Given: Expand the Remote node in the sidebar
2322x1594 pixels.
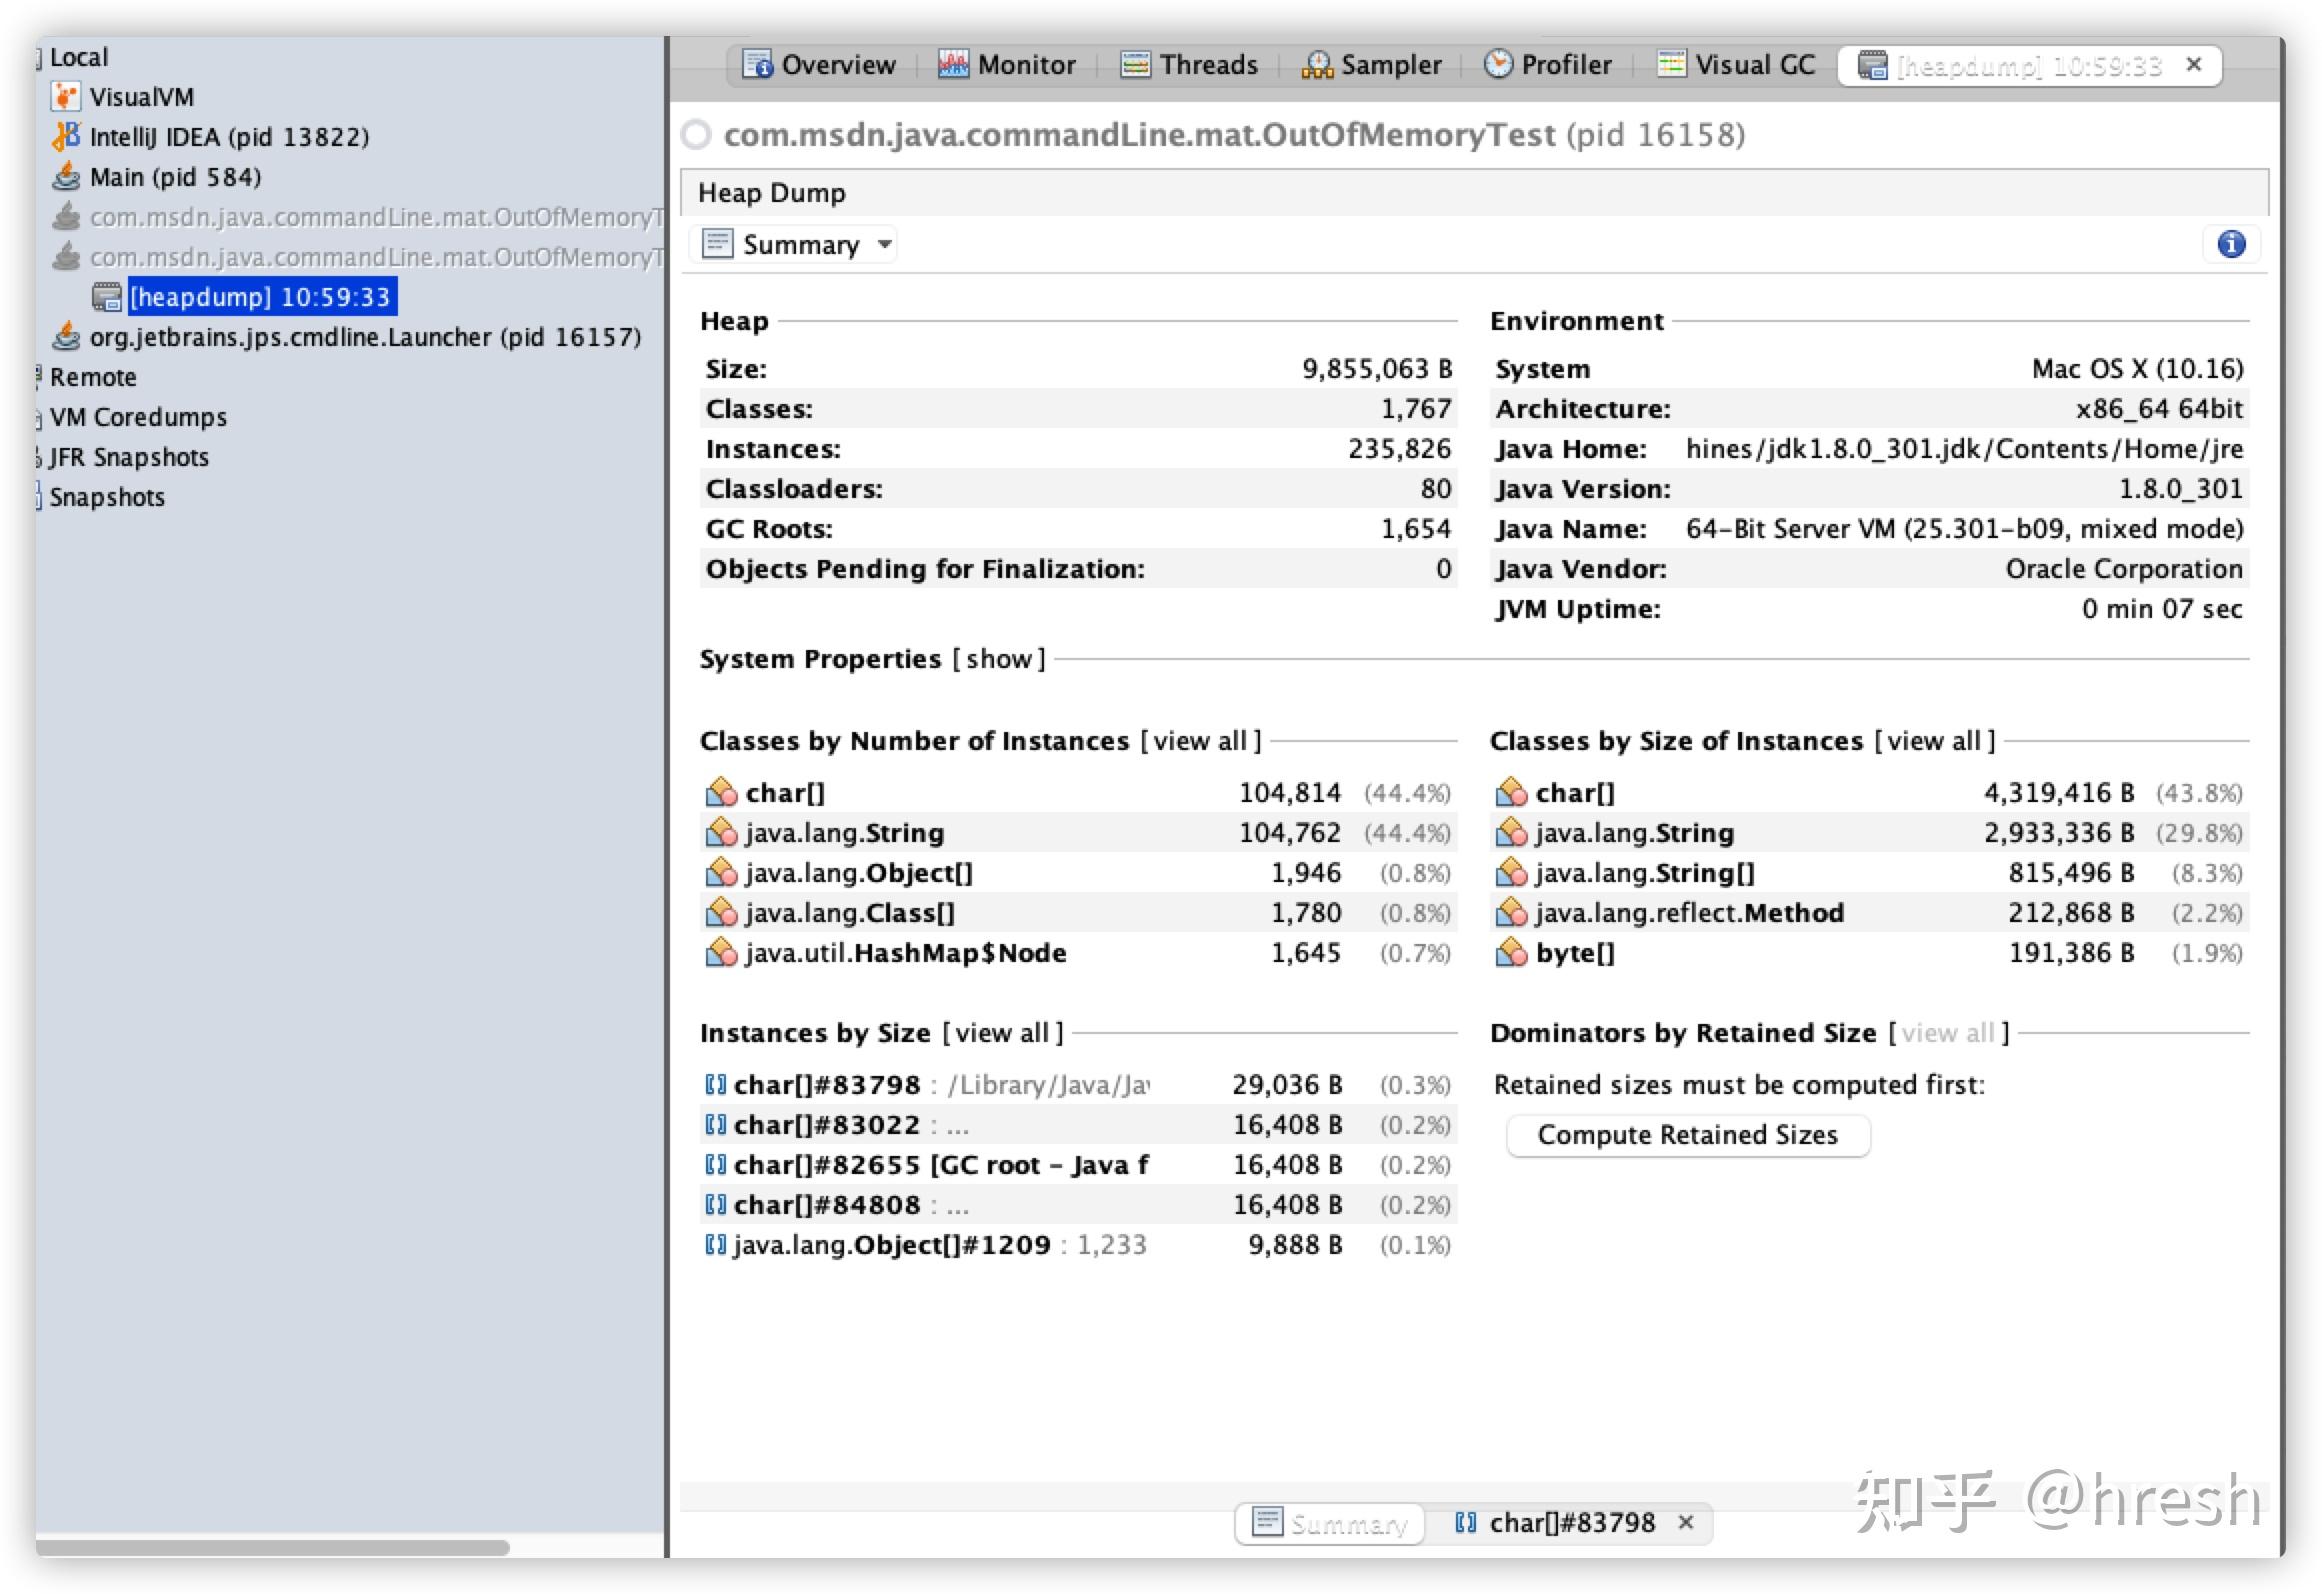Looking at the screenshot, I should coord(36,377).
